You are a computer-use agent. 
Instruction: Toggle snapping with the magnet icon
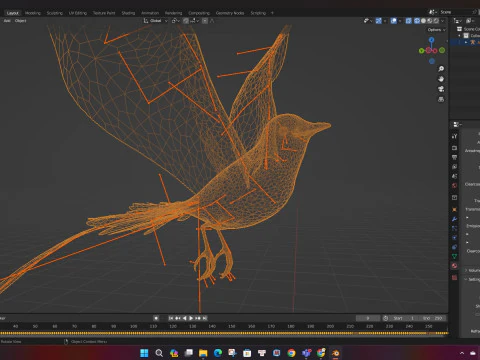click(186, 21)
